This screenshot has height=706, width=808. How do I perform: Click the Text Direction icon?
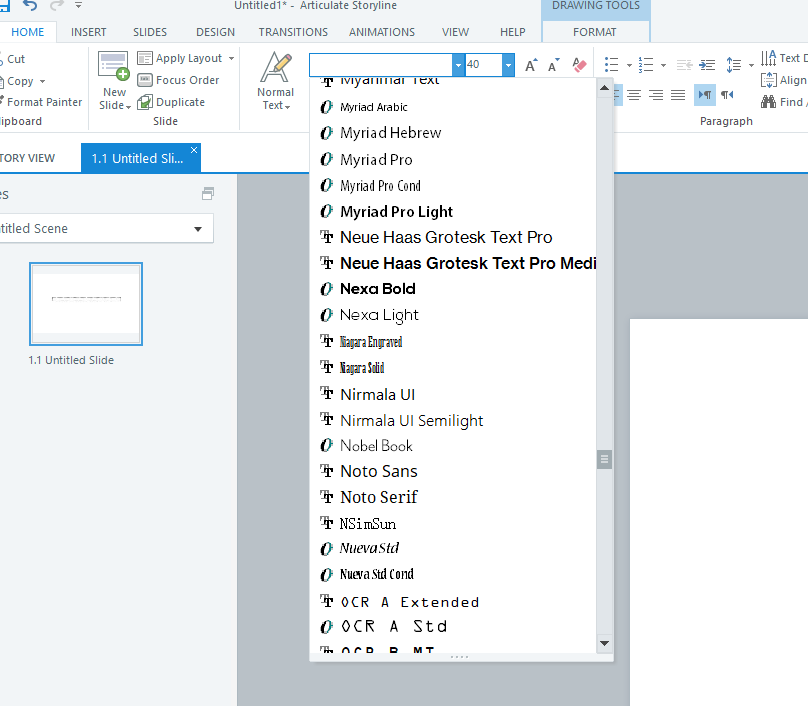(x=768, y=58)
